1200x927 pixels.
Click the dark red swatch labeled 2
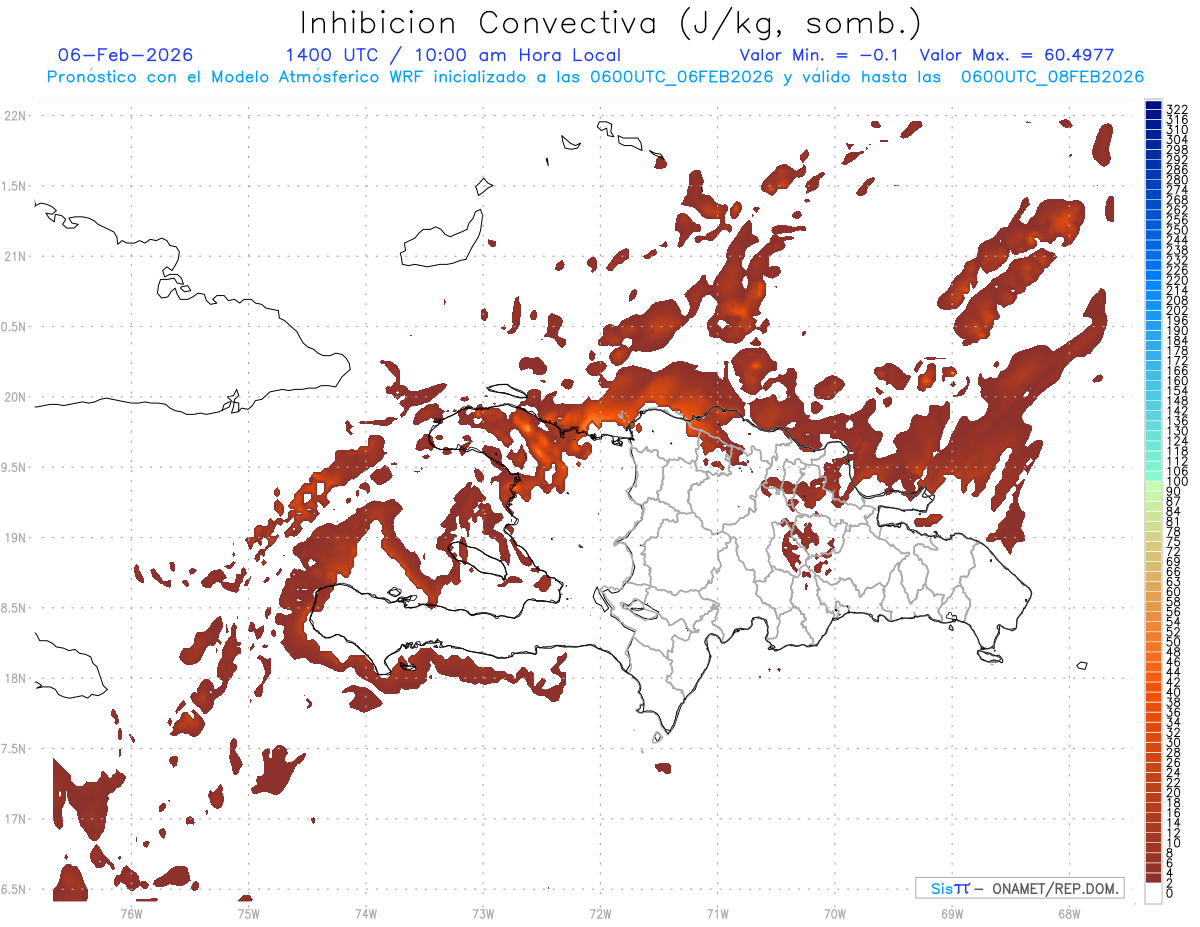tap(1153, 880)
